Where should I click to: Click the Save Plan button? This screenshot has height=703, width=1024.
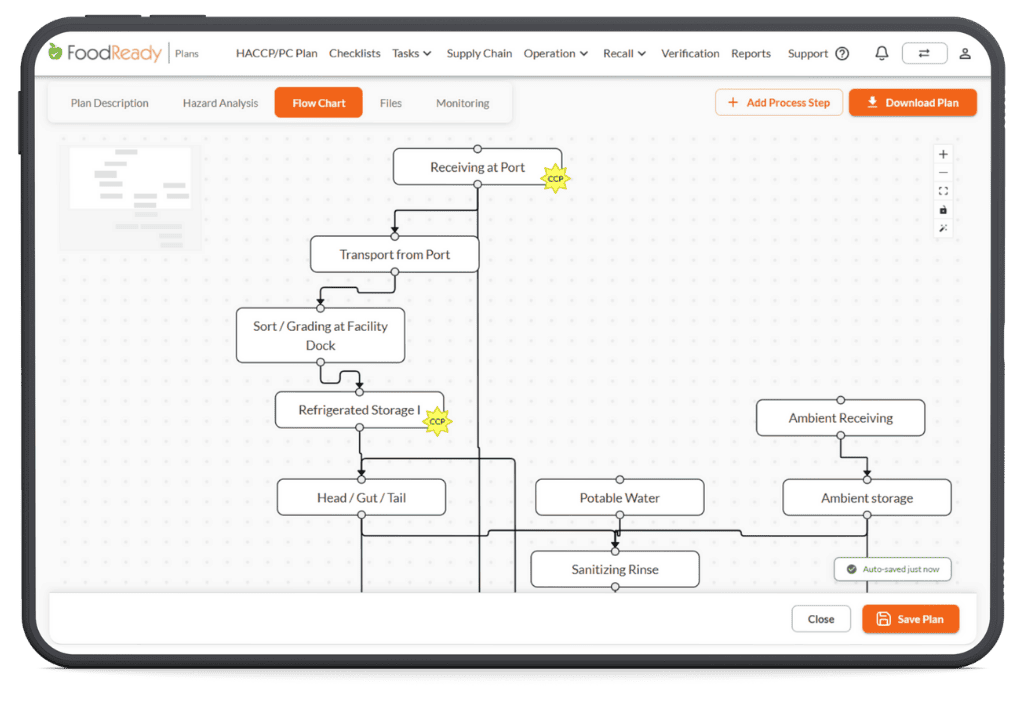click(x=910, y=619)
